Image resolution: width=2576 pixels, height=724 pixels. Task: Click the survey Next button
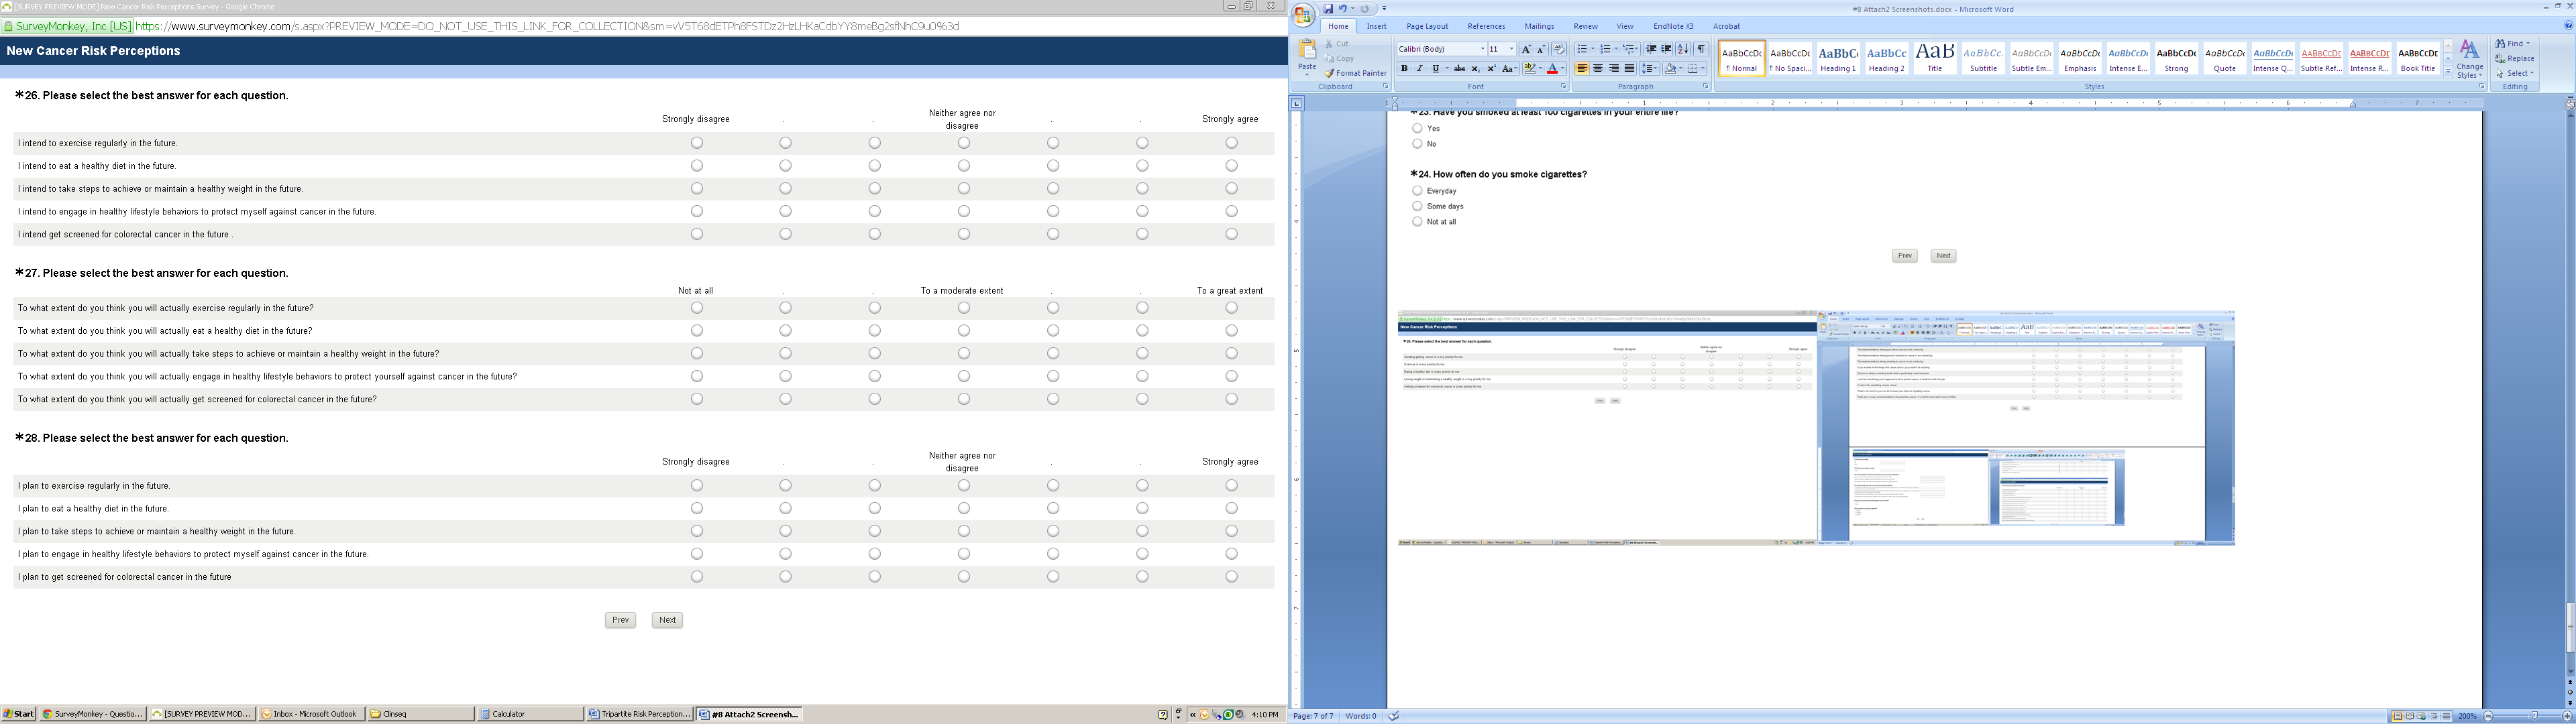point(667,620)
